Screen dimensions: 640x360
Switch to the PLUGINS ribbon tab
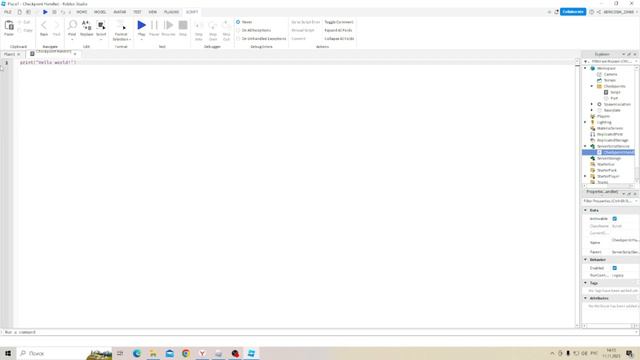pyautogui.click(x=171, y=12)
